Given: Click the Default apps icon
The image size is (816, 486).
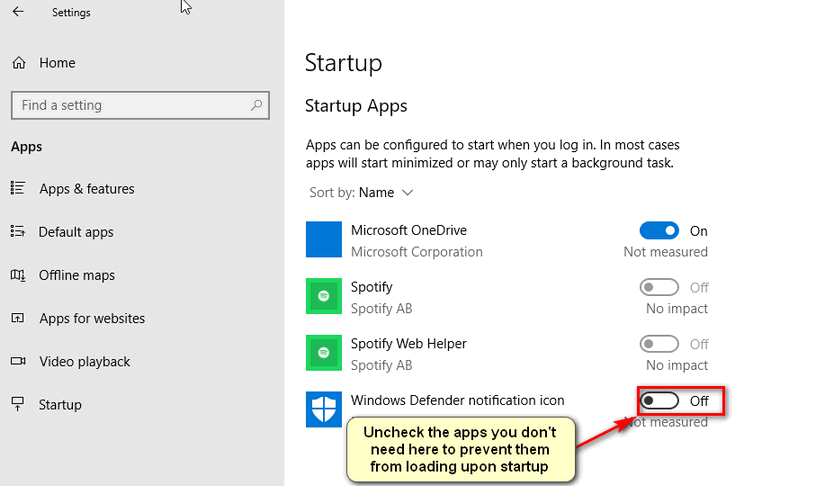Looking at the screenshot, I should [x=18, y=231].
